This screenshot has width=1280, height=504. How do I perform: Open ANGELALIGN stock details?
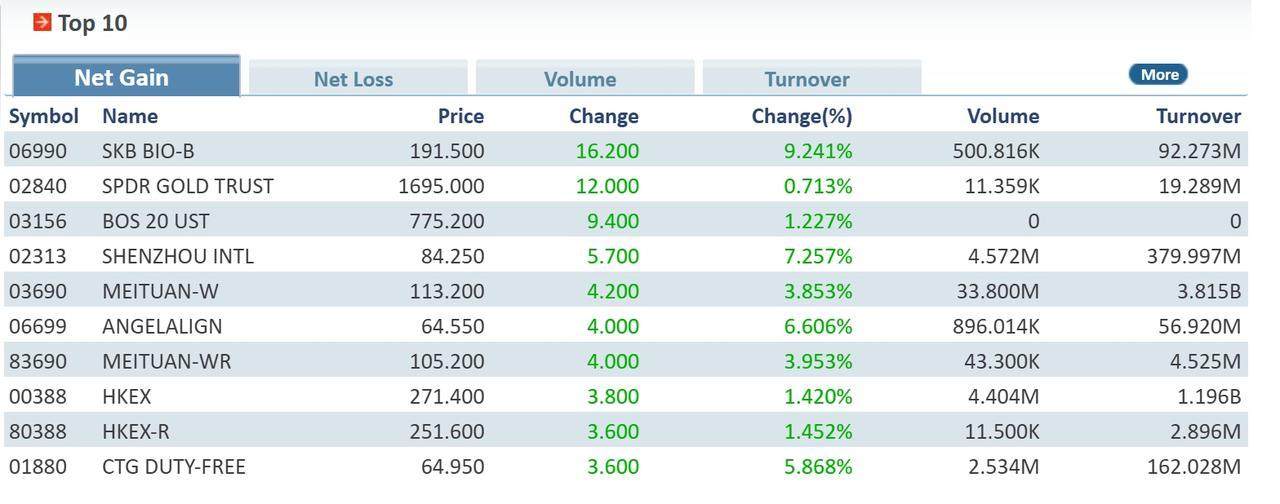coord(162,326)
